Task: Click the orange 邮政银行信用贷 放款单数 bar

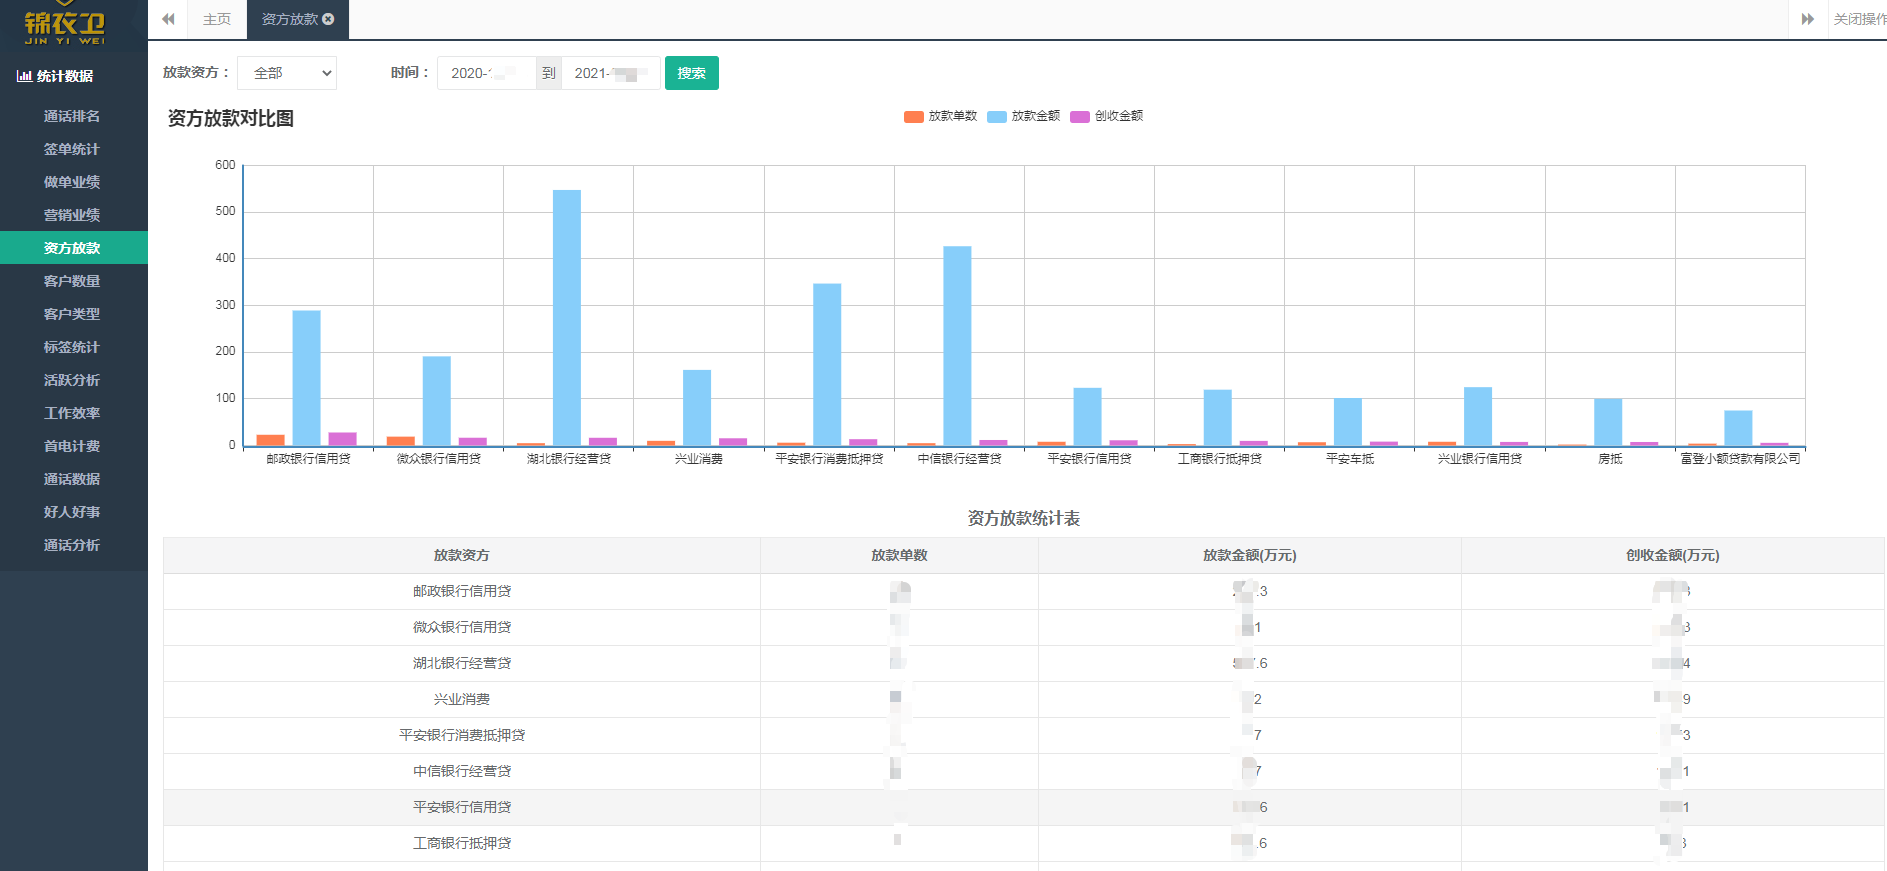Action: (x=271, y=440)
